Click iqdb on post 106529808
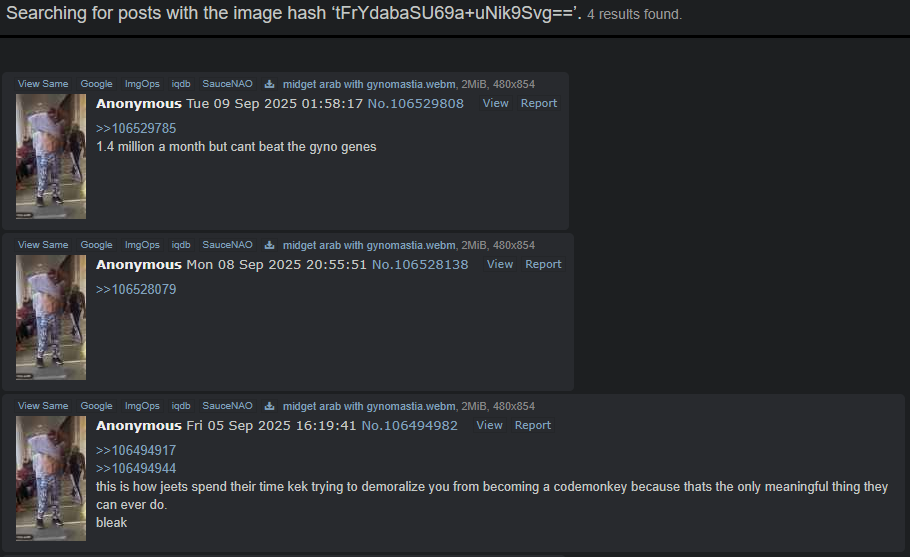 (181, 84)
